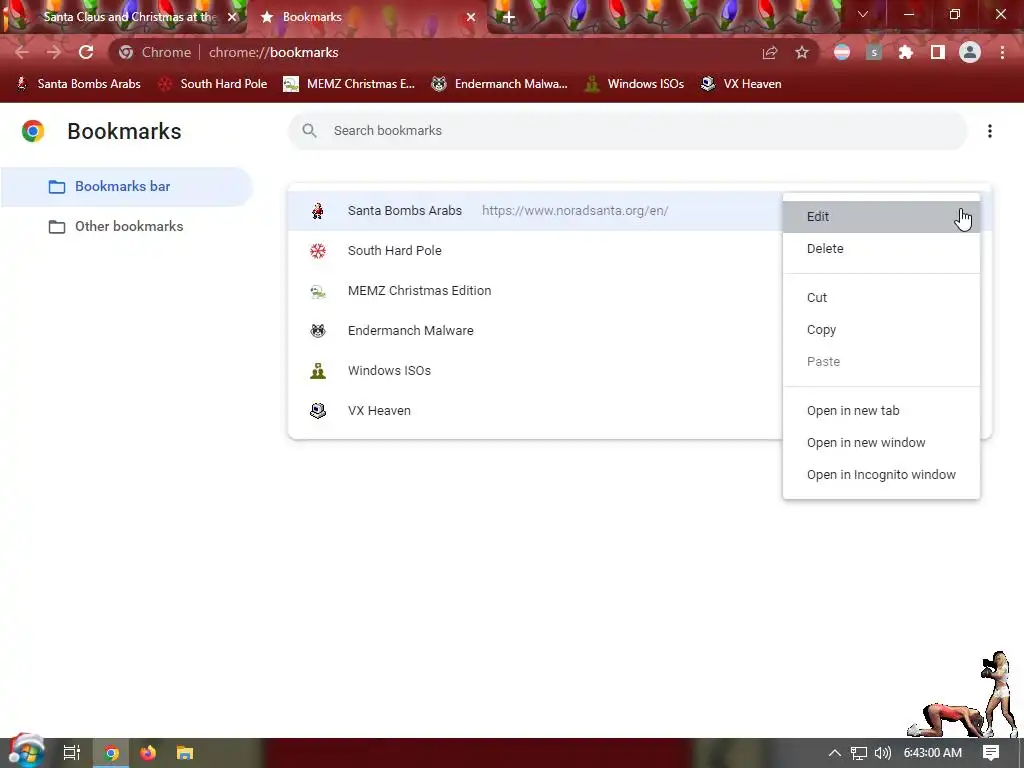1024x768 pixels.
Task: Select the Windows ISOs list row
Action: [x=535, y=370]
